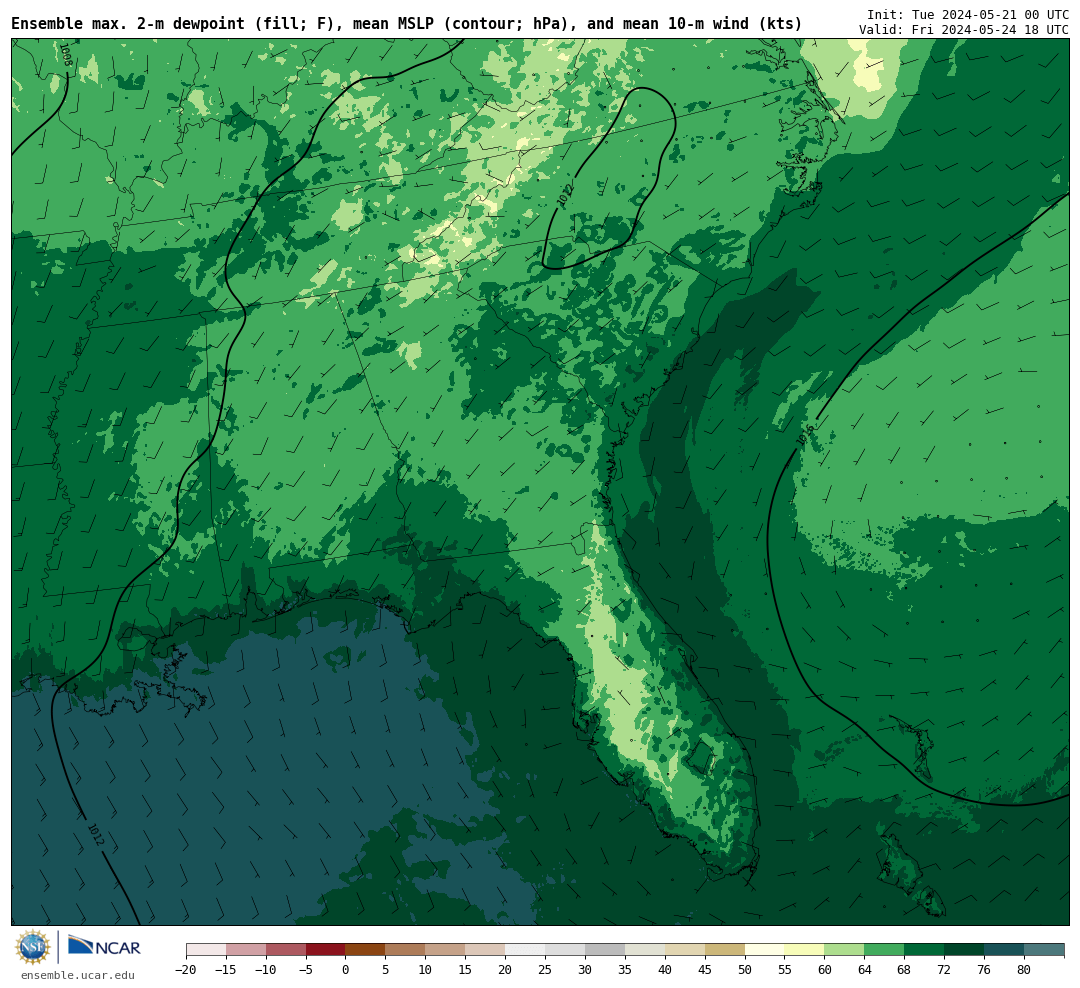Click the -20 colorbar tick label

(186, 970)
